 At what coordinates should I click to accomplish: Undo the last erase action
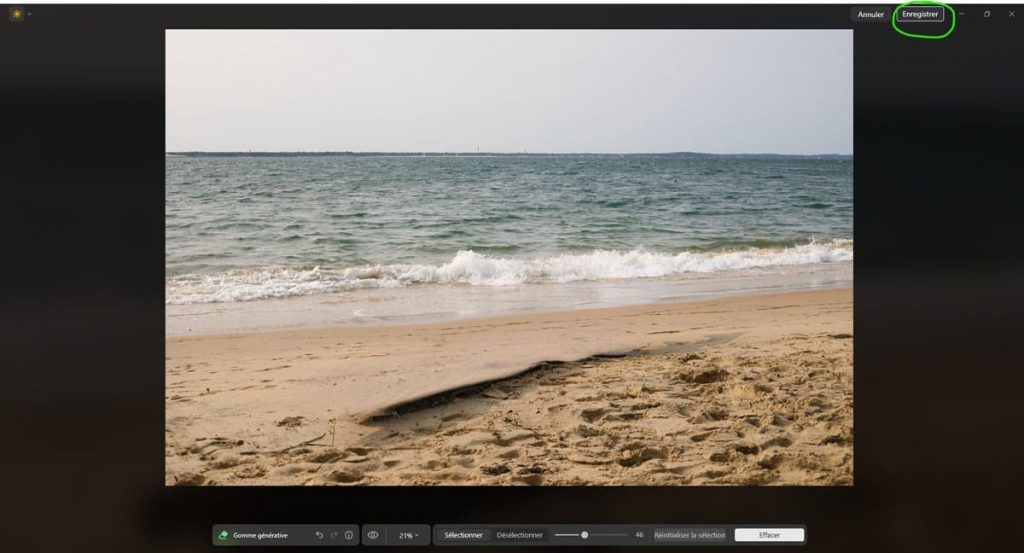319,535
